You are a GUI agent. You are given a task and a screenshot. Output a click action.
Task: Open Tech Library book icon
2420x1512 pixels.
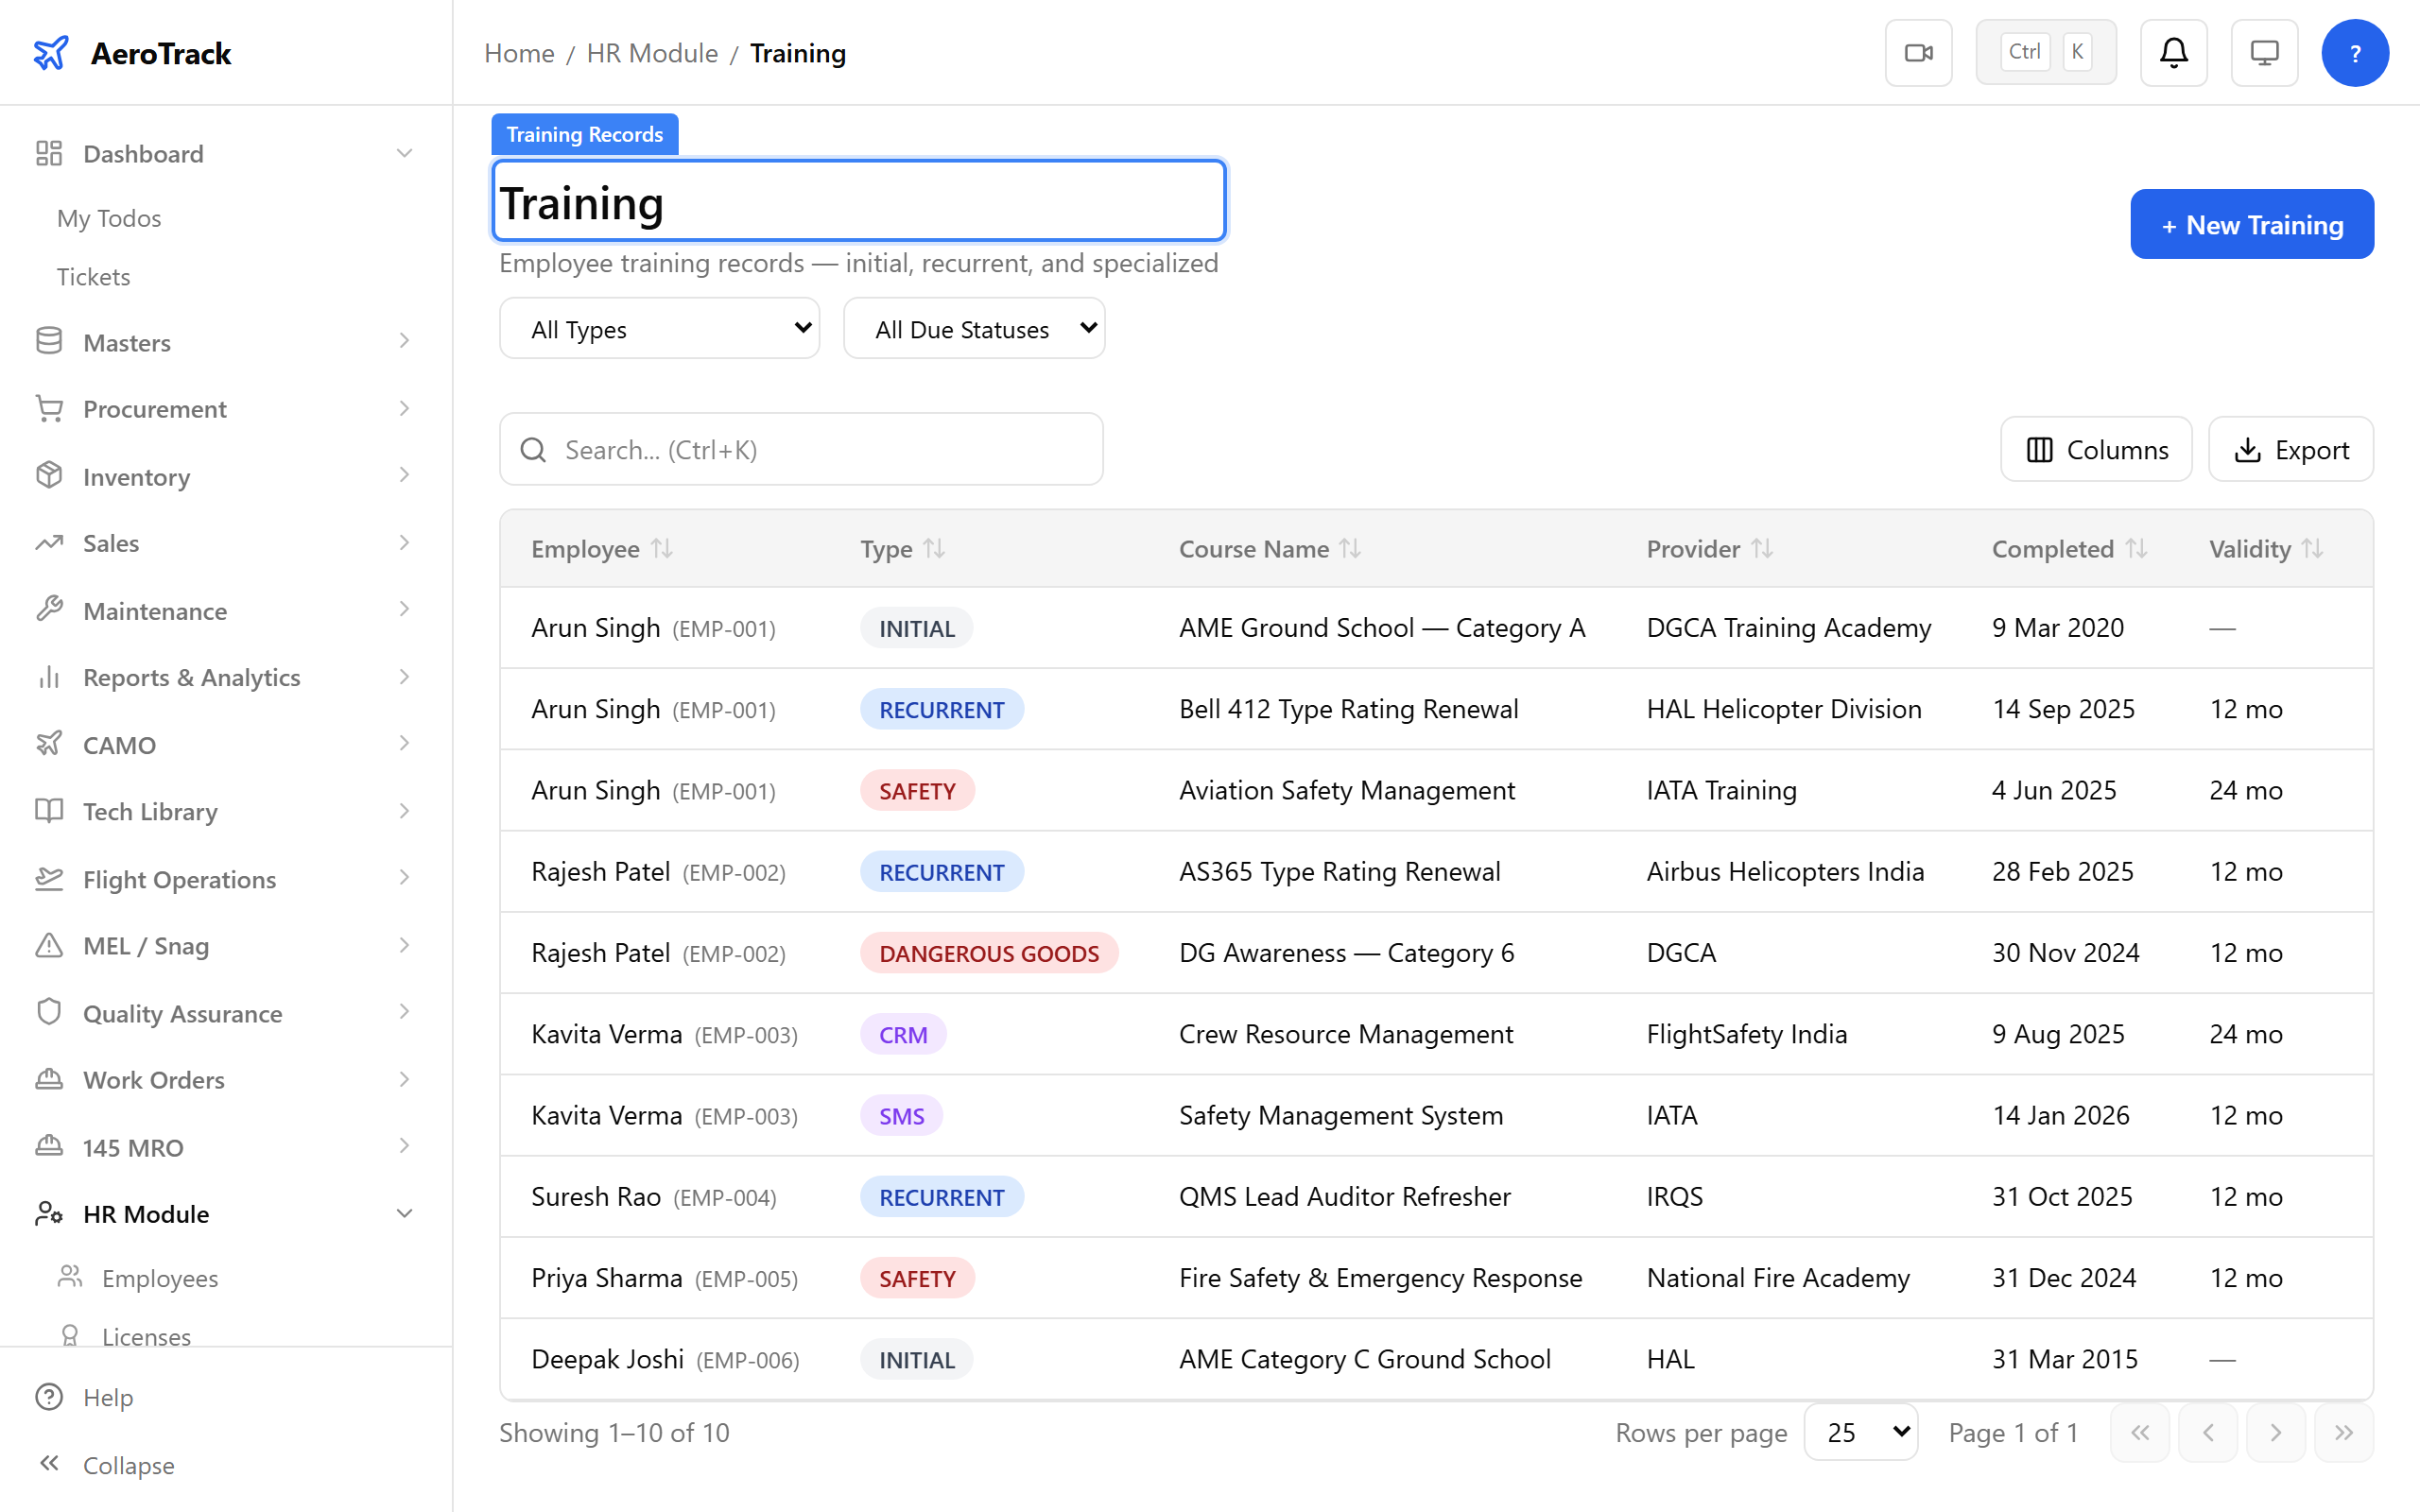click(x=49, y=811)
